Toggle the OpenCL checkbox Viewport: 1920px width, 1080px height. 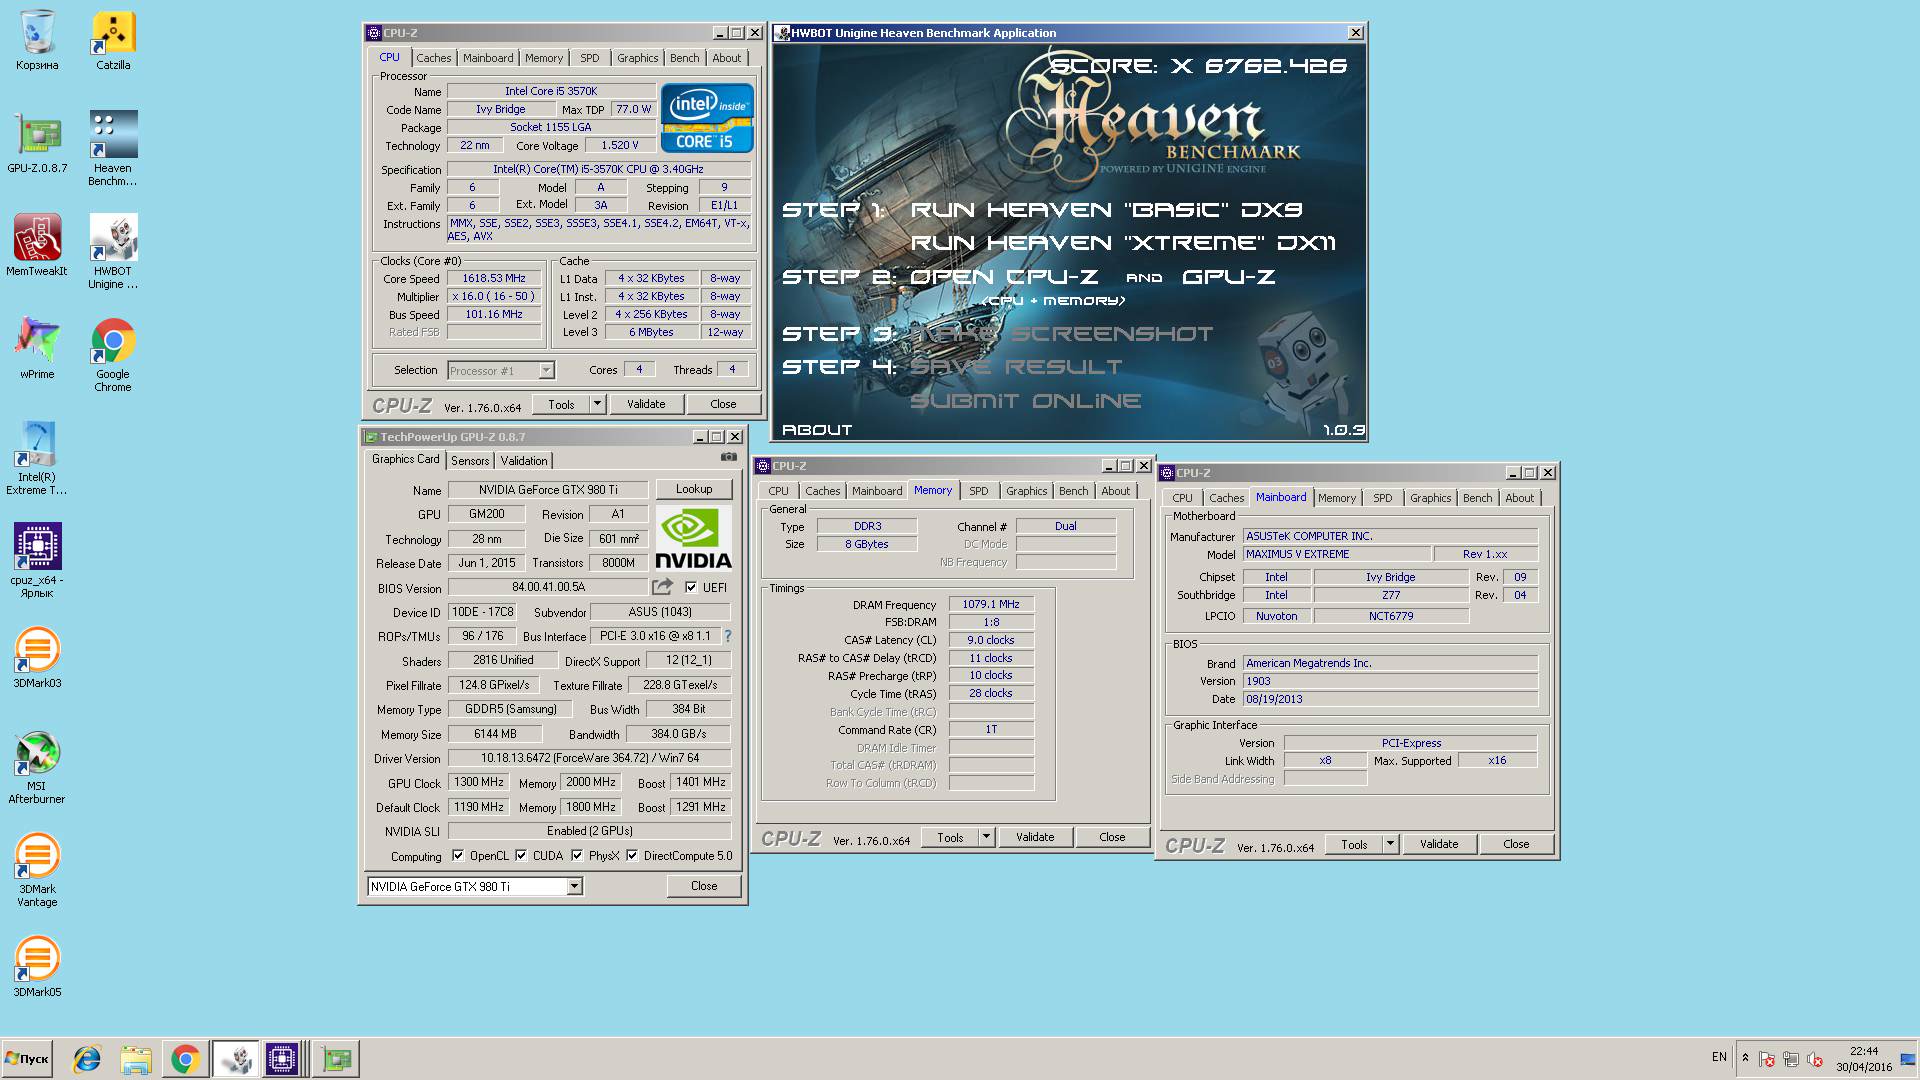tap(458, 855)
